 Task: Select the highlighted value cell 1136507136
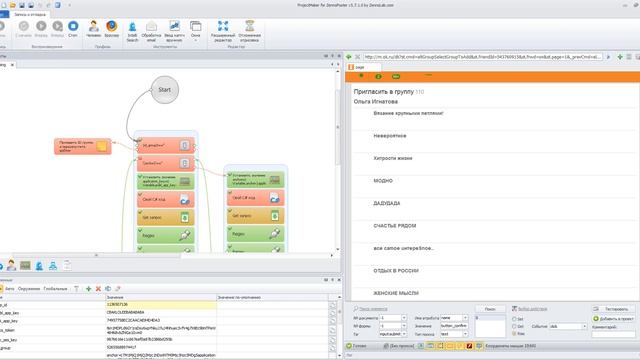tap(161, 304)
